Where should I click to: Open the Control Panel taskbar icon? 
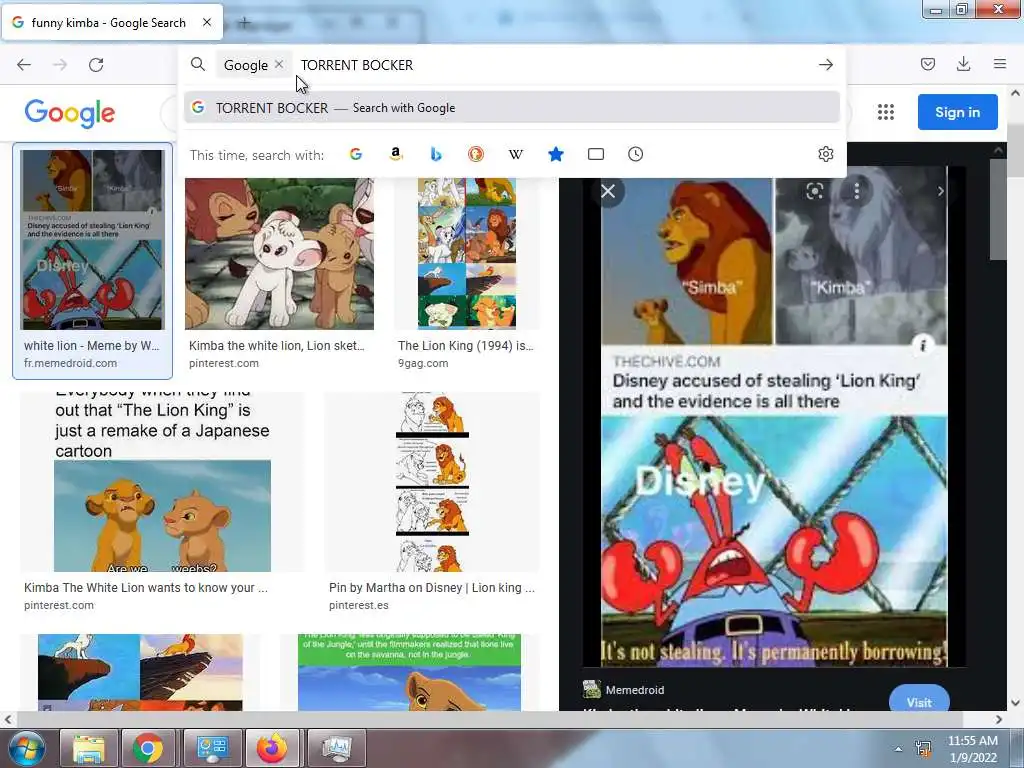tap(212, 748)
